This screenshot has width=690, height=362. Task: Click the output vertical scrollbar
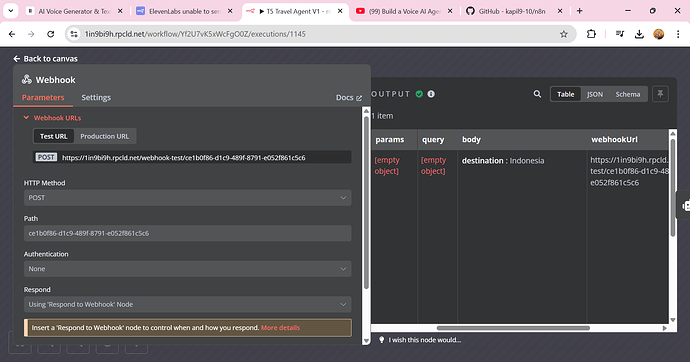click(x=672, y=187)
